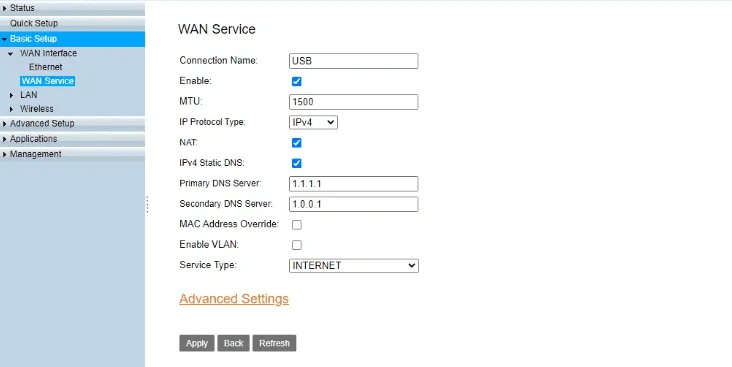Image resolution: width=732 pixels, height=367 pixels.
Task: Open the Management menu
Action: 35,154
